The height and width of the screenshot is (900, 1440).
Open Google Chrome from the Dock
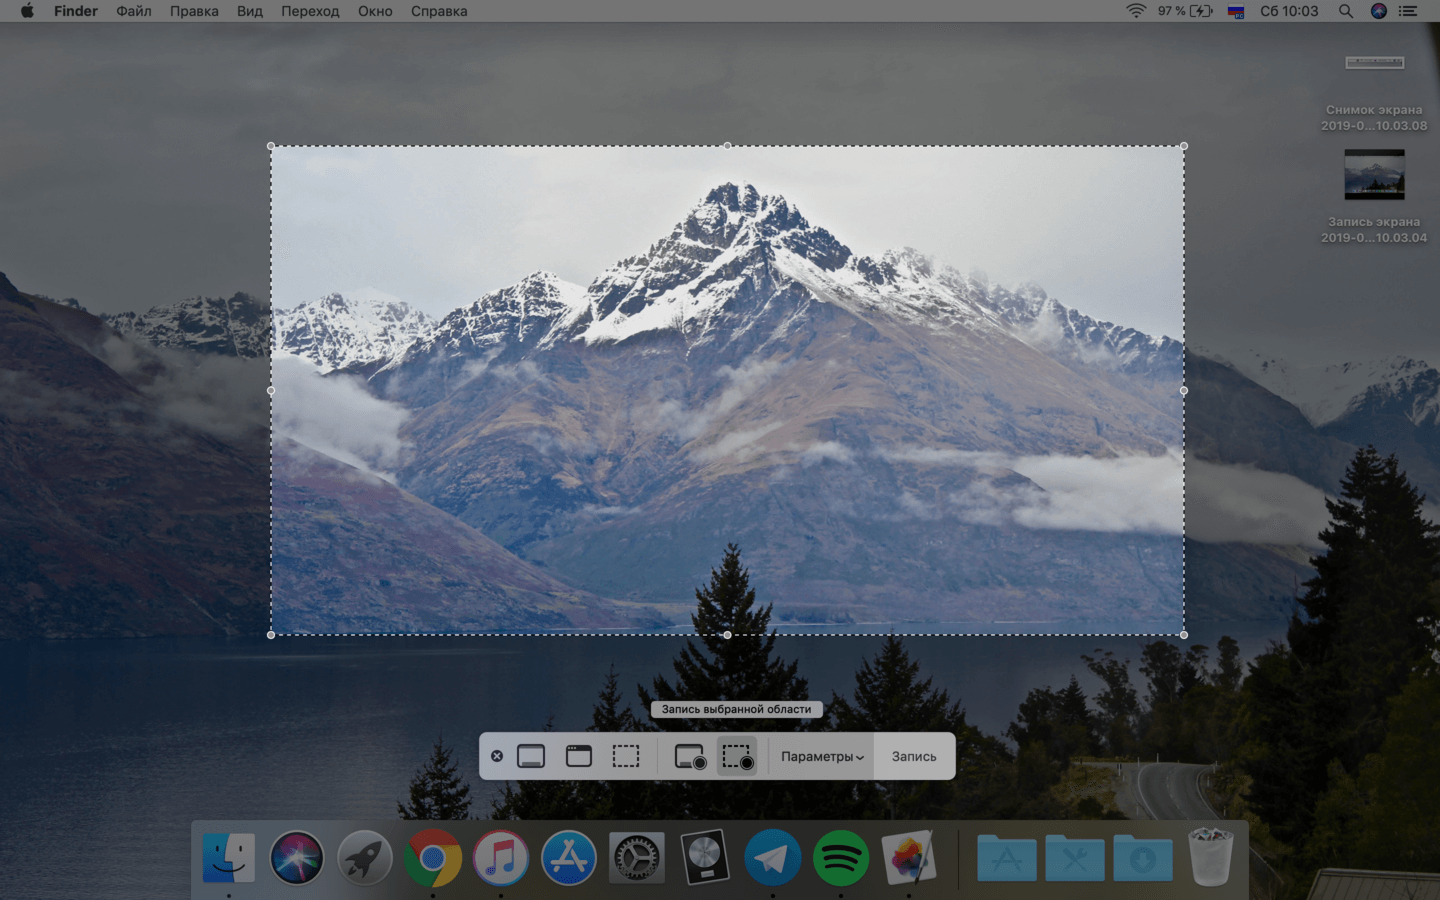433,858
